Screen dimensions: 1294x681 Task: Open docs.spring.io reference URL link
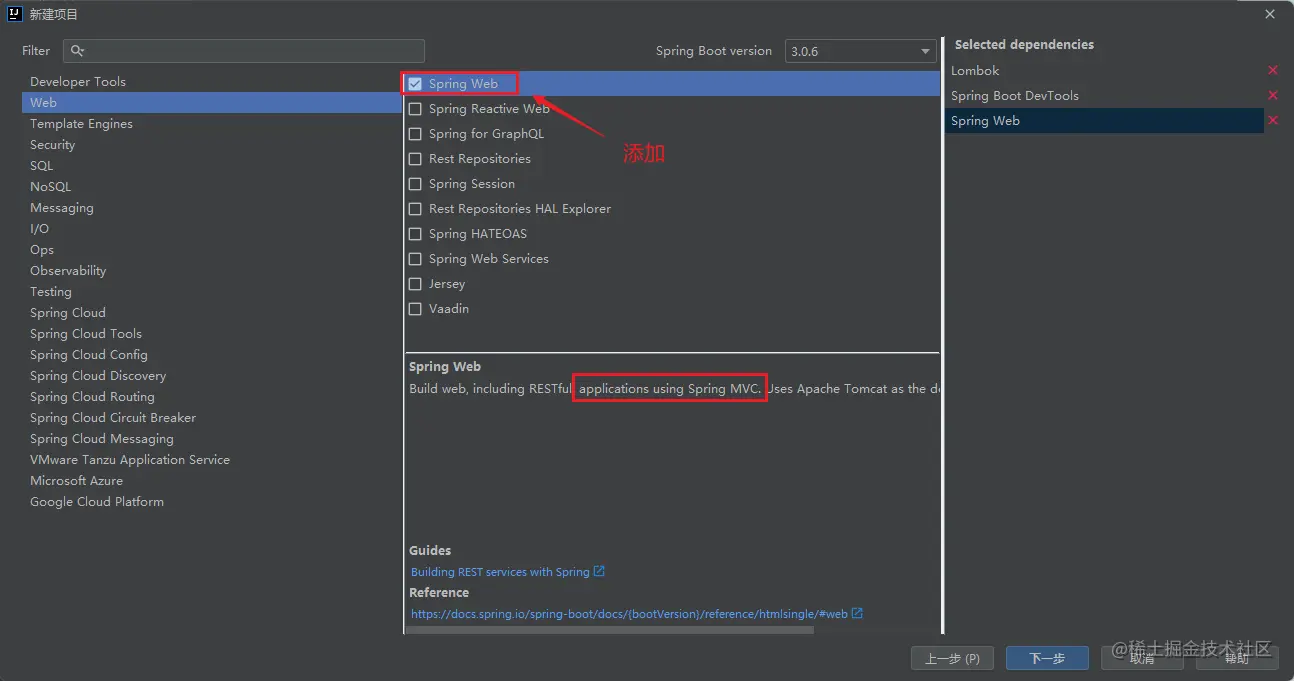click(x=629, y=614)
